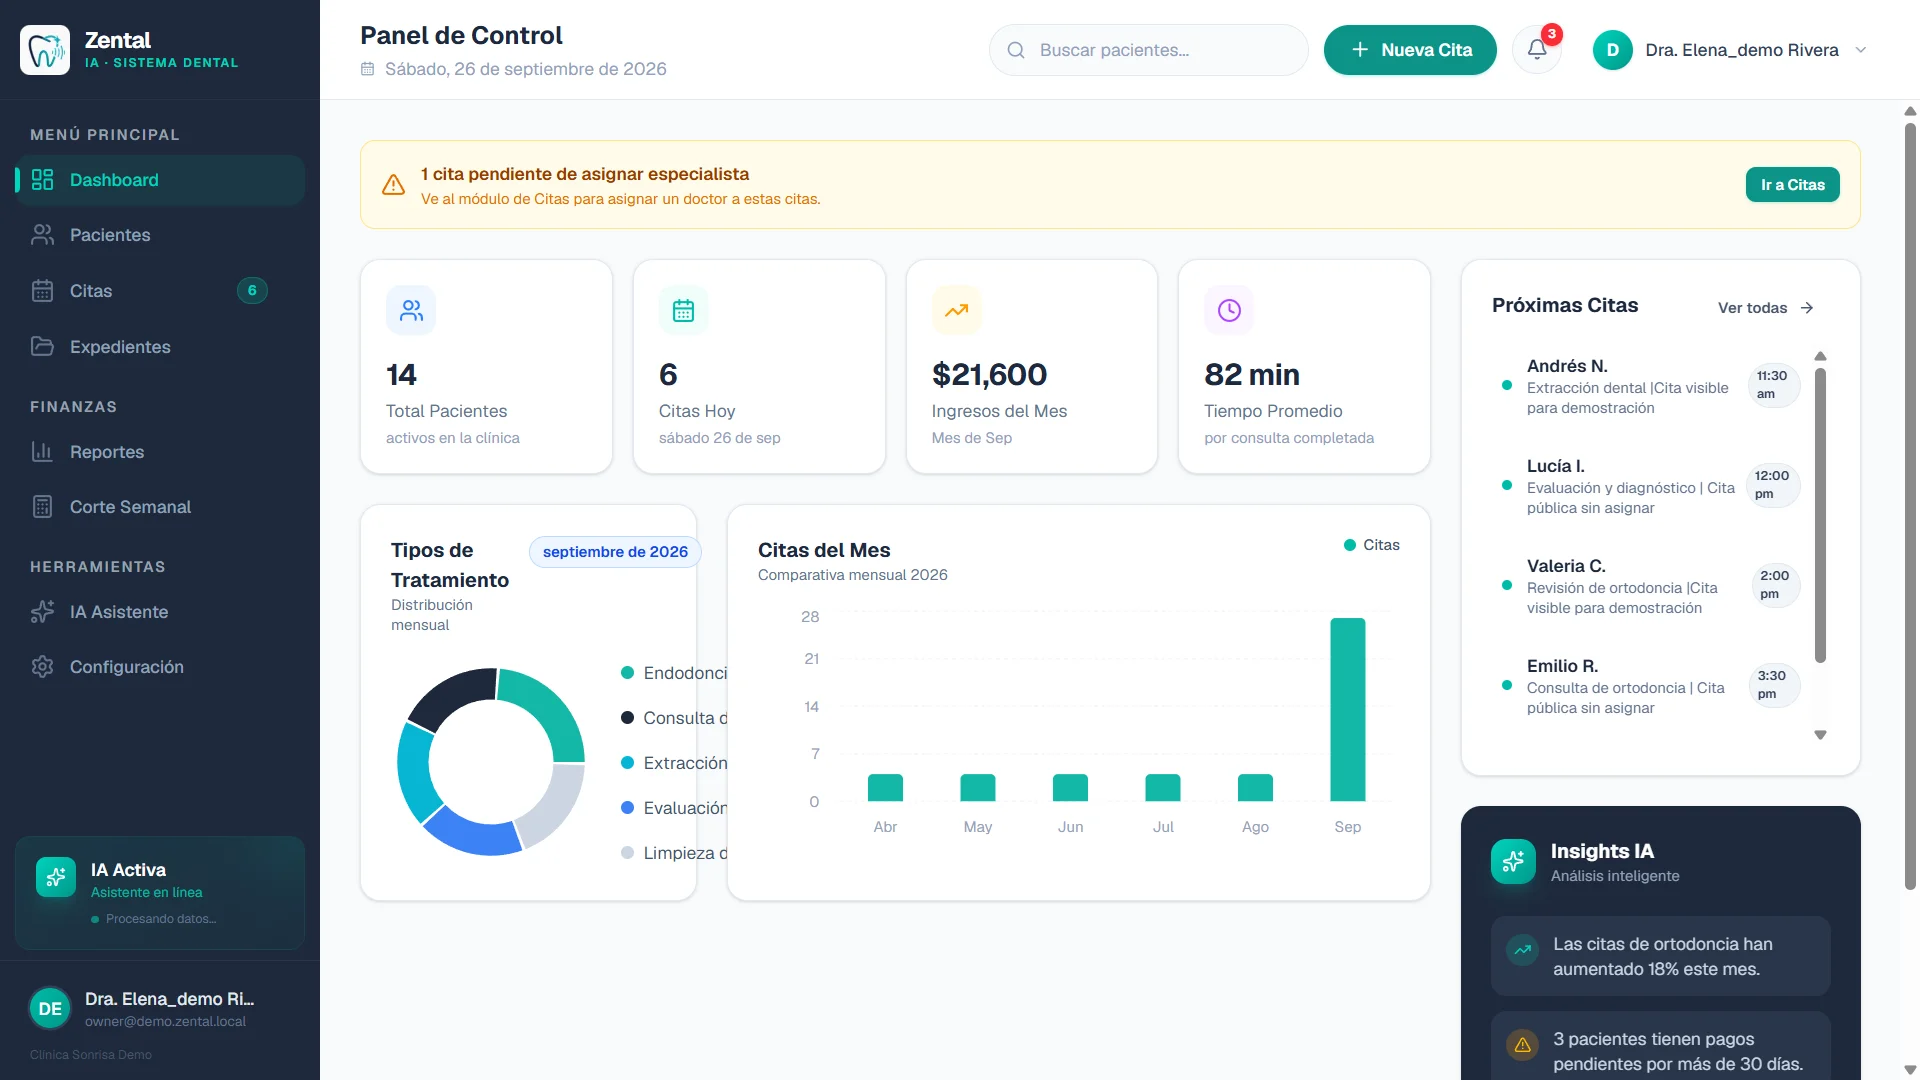The width and height of the screenshot is (1920, 1080).
Task: Open Valeria C. orthodontics review appointment
Action: click(1648, 586)
